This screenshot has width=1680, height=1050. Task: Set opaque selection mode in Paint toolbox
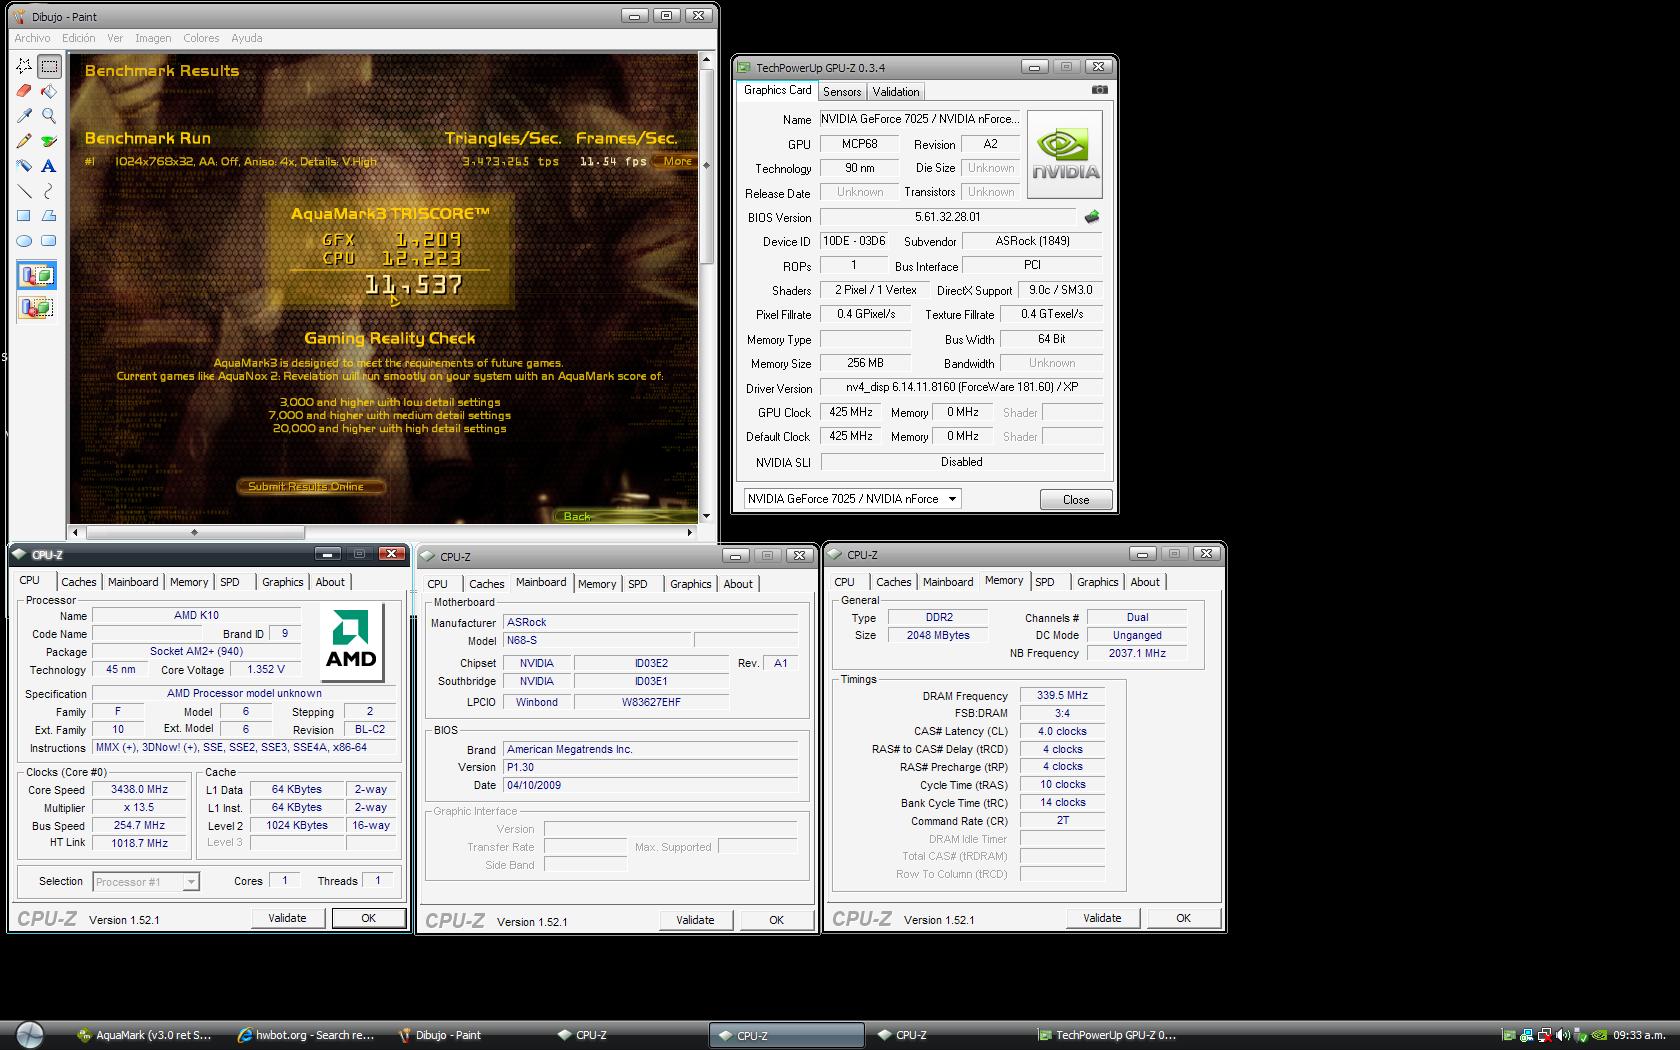click(x=37, y=275)
